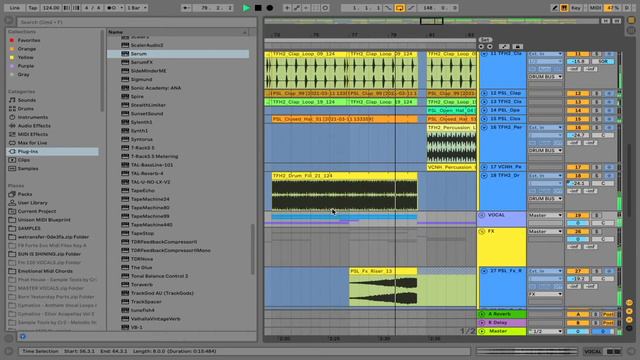
Task: Click the arrangement overview bar
Action: coord(431,21)
